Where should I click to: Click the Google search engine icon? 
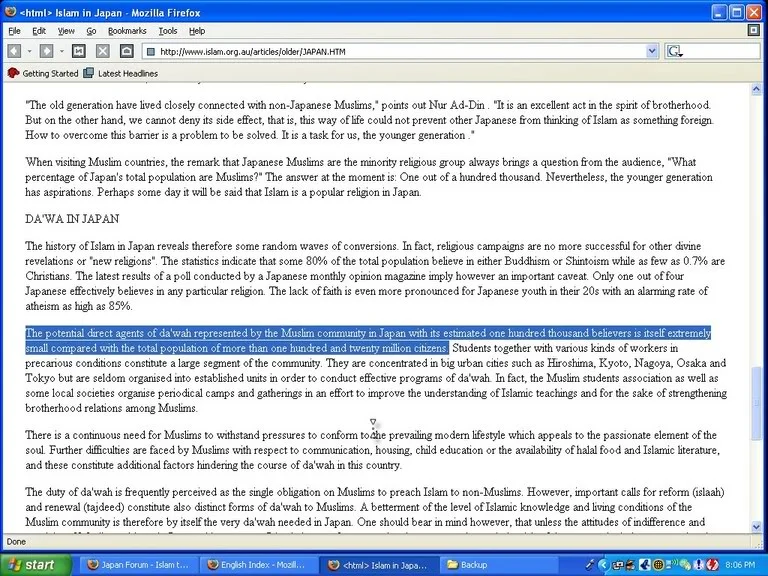point(675,51)
